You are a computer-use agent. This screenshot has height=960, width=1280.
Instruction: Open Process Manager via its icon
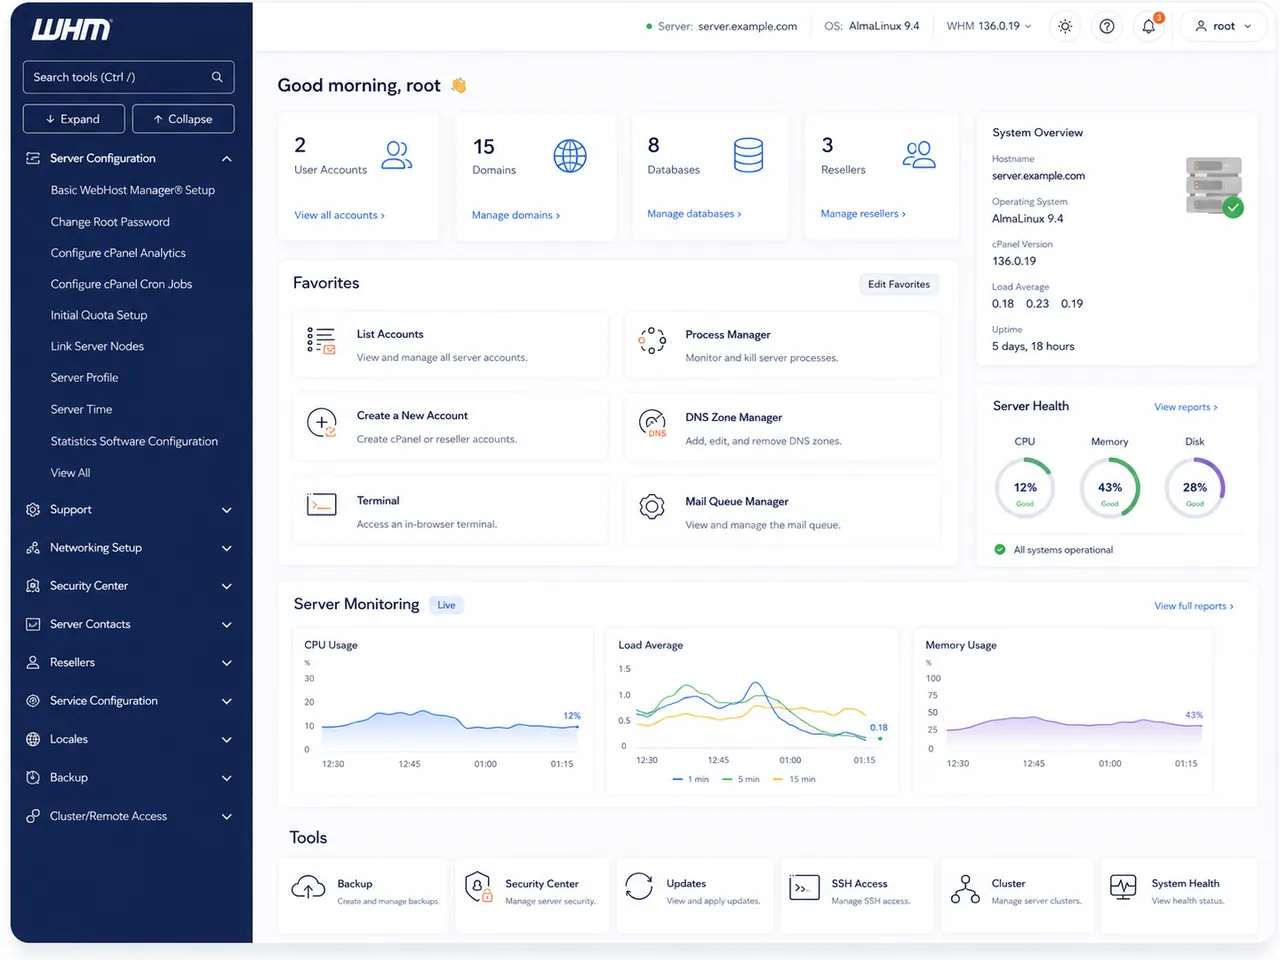tap(652, 341)
